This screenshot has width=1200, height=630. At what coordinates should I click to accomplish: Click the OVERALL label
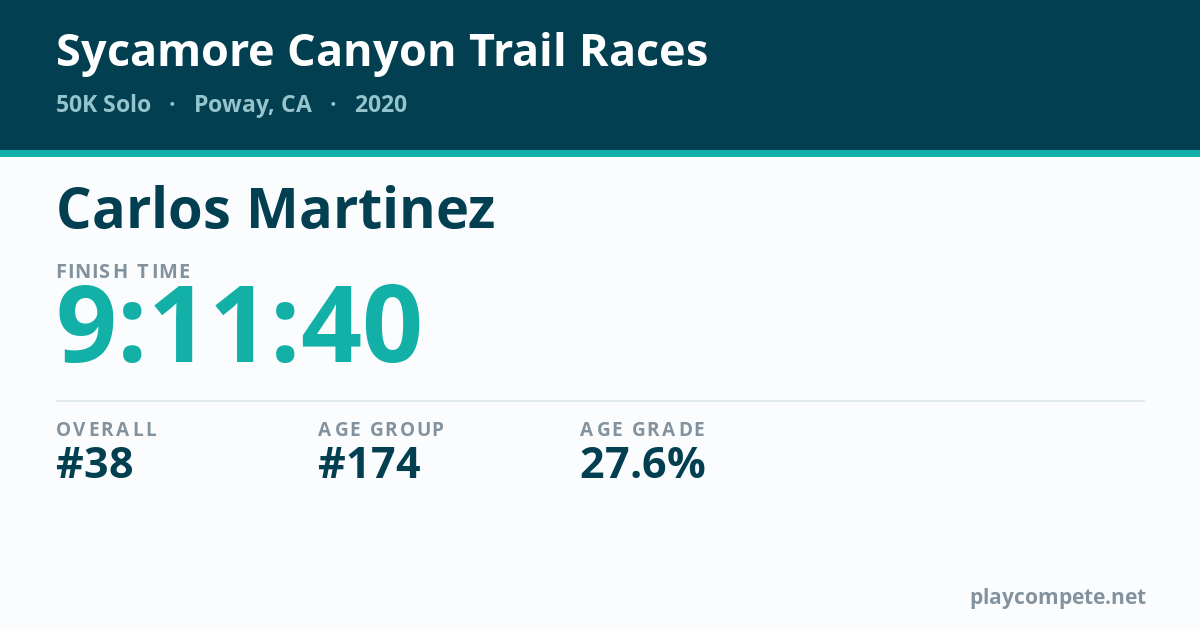pyautogui.click(x=107, y=429)
